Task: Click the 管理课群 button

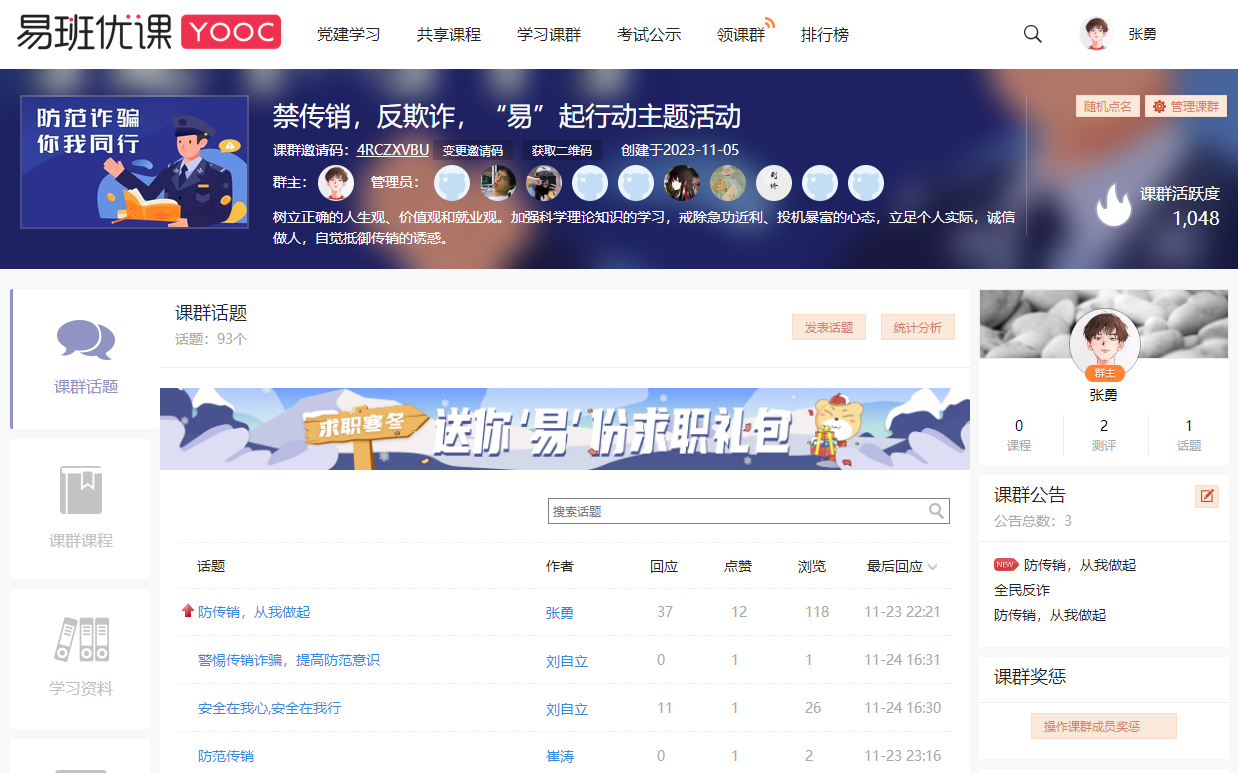Action: tap(1185, 106)
